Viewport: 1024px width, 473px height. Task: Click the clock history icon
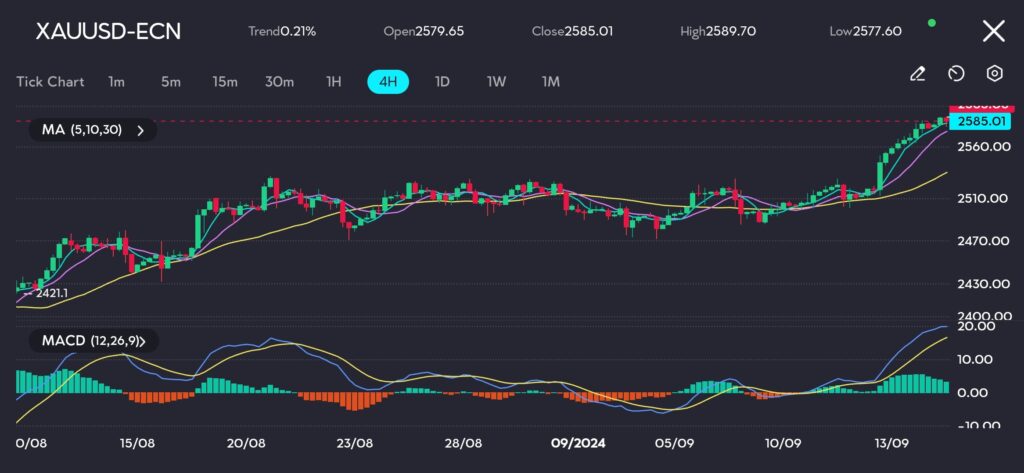coord(955,74)
